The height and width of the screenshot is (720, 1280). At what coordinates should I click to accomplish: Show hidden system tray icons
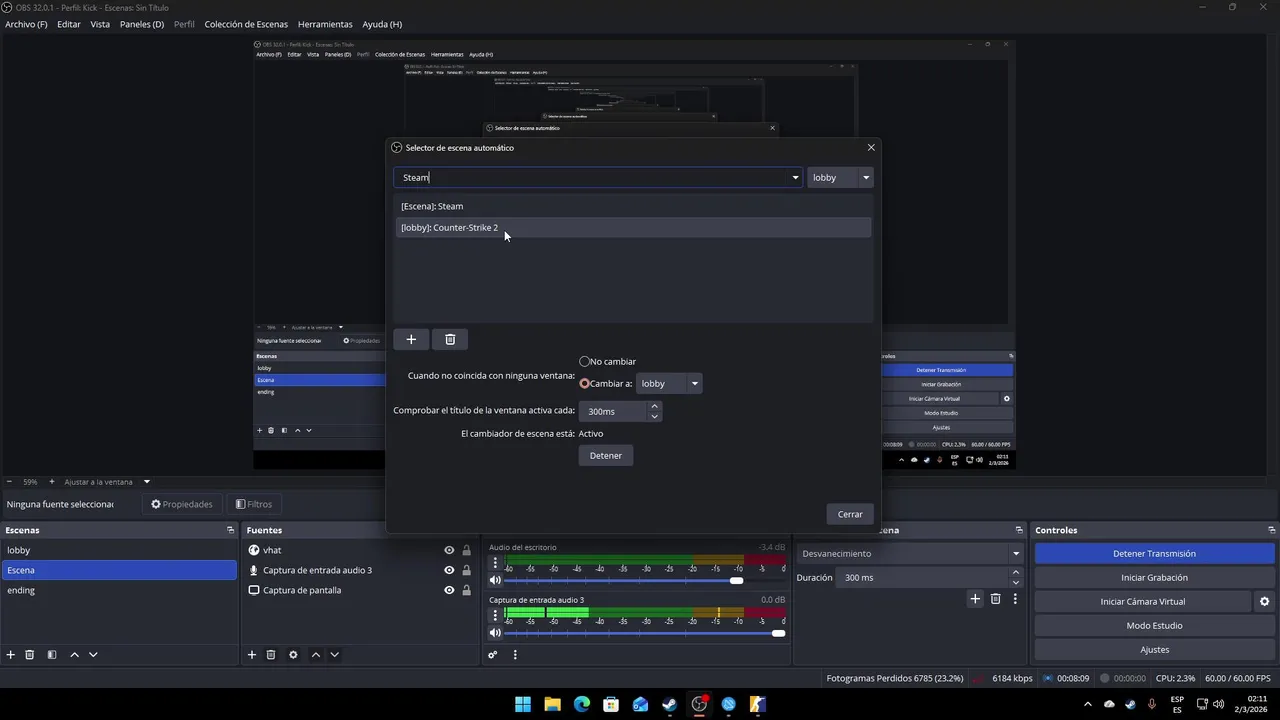[x=1088, y=704]
